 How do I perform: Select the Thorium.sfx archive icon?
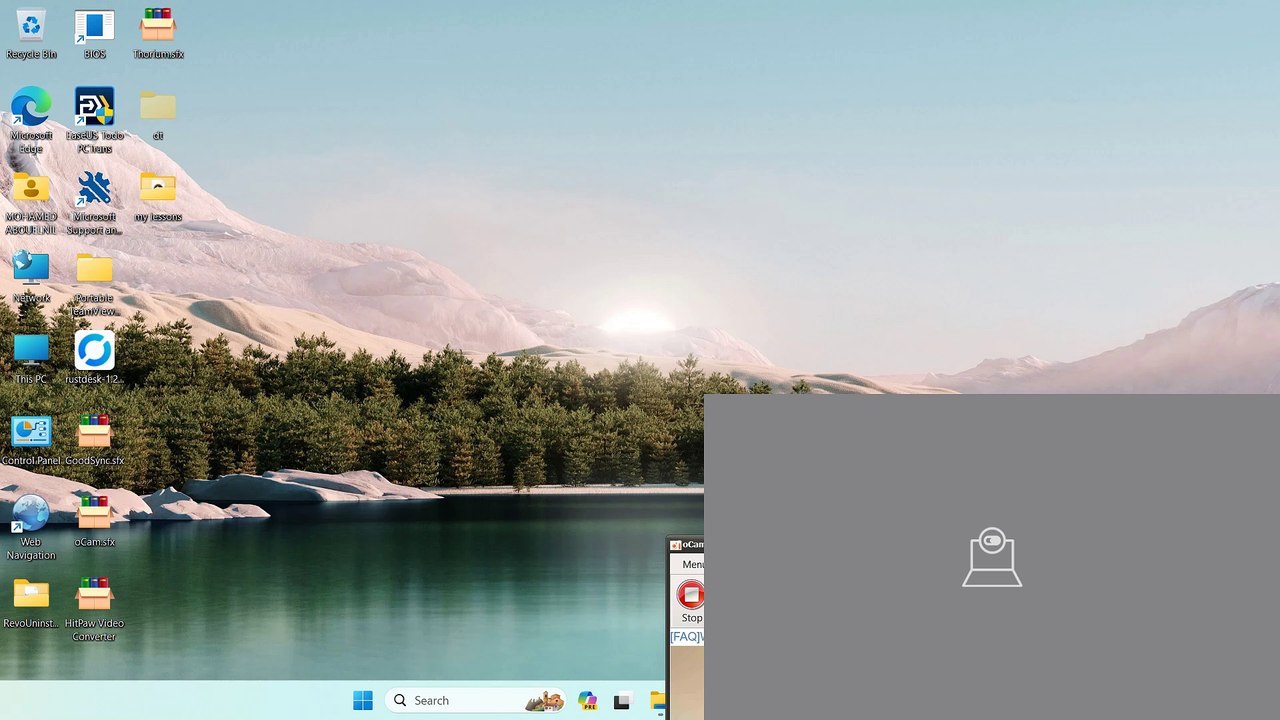pos(158,34)
